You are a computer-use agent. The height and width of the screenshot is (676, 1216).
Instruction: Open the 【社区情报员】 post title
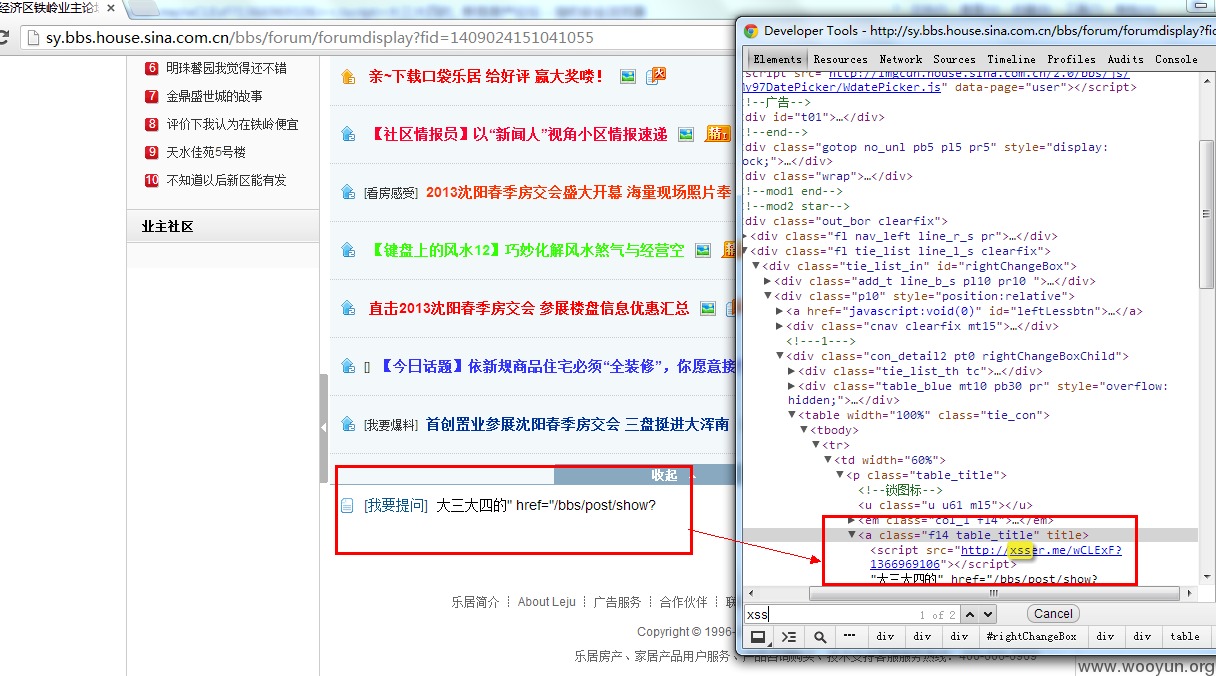pos(518,134)
